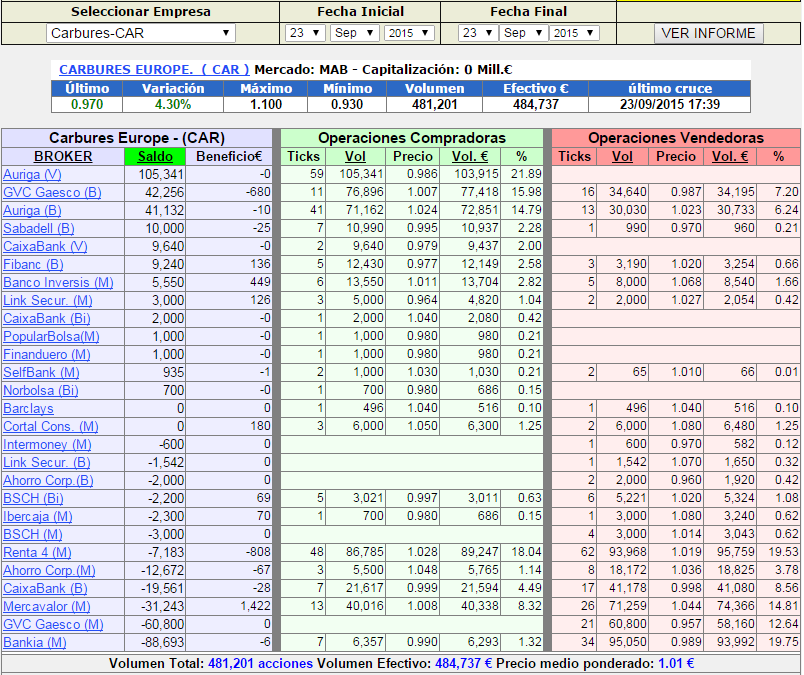Open the Mercavalor (M) broker link
Screen dimensions: 804x675
pyautogui.click(x=47, y=607)
